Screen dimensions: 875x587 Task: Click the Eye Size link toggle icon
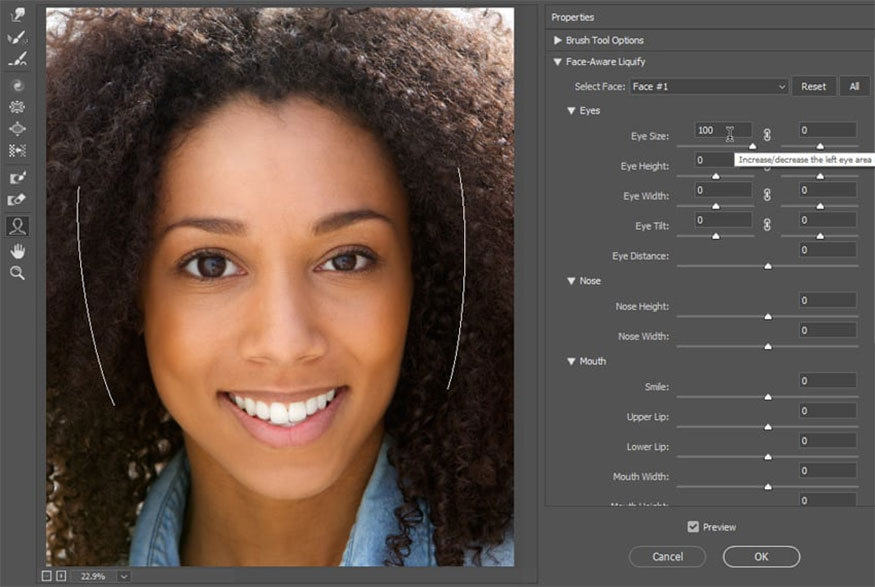click(x=767, y=131)
